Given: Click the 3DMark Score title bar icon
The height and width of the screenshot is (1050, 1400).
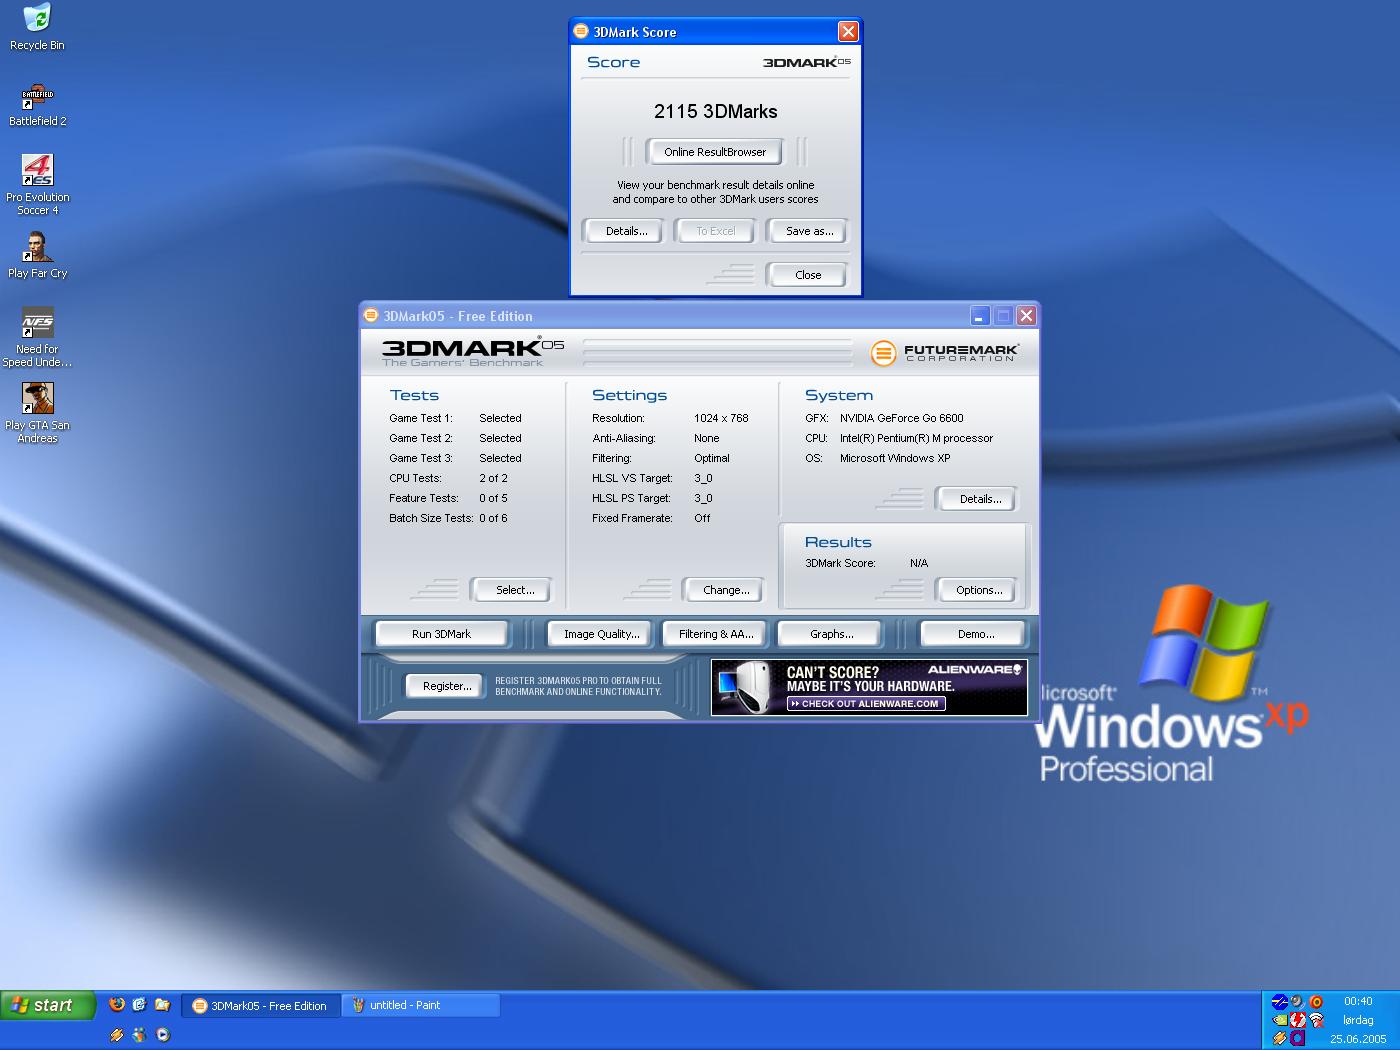Looking at the screenshot, I should pos(581,31).
